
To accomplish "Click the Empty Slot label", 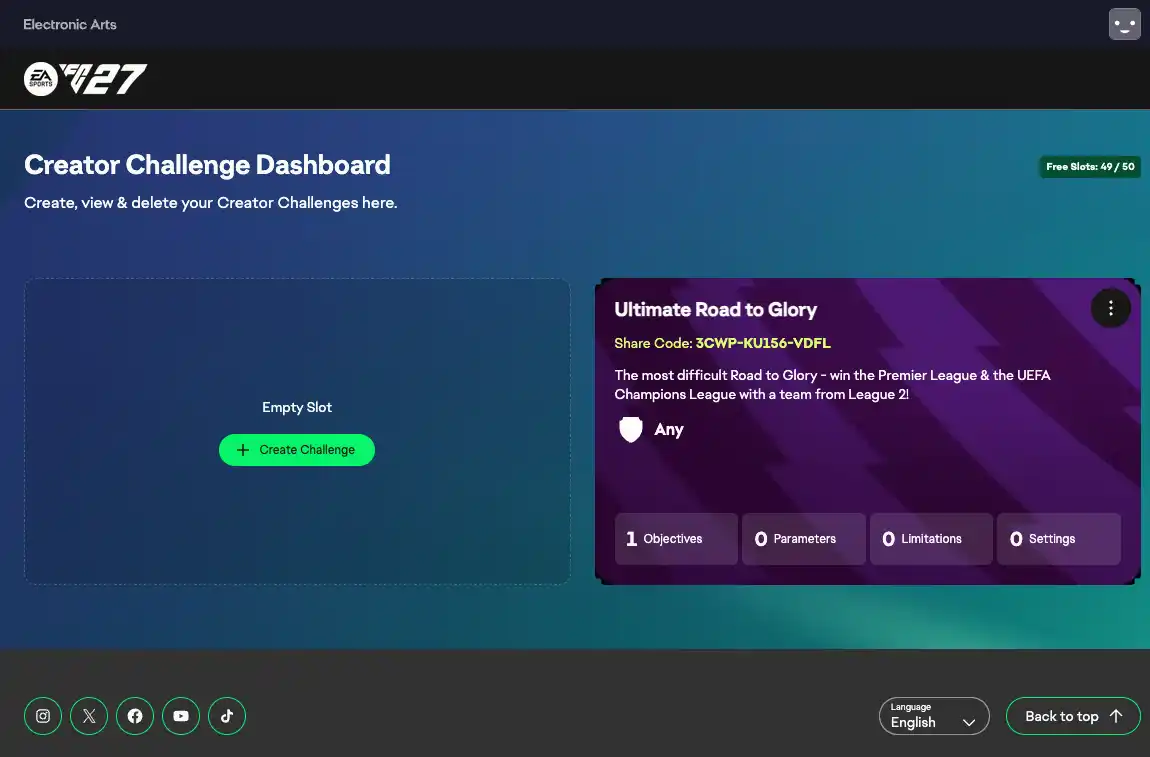I will (297, 407).
